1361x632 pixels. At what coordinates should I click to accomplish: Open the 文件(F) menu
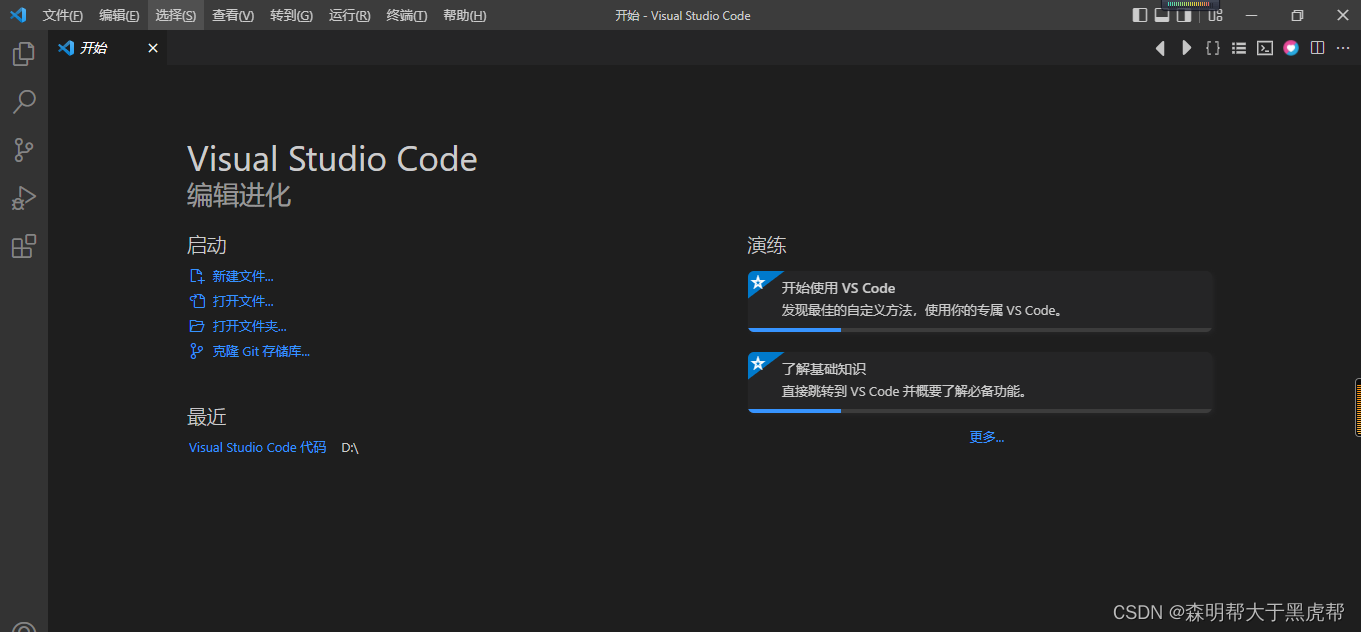coord(63,15)
